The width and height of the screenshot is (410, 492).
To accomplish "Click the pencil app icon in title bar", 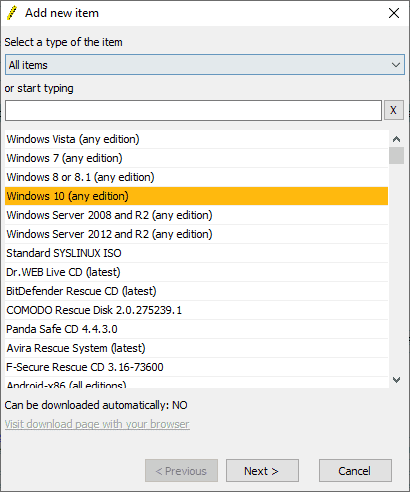I will point(12,13).
